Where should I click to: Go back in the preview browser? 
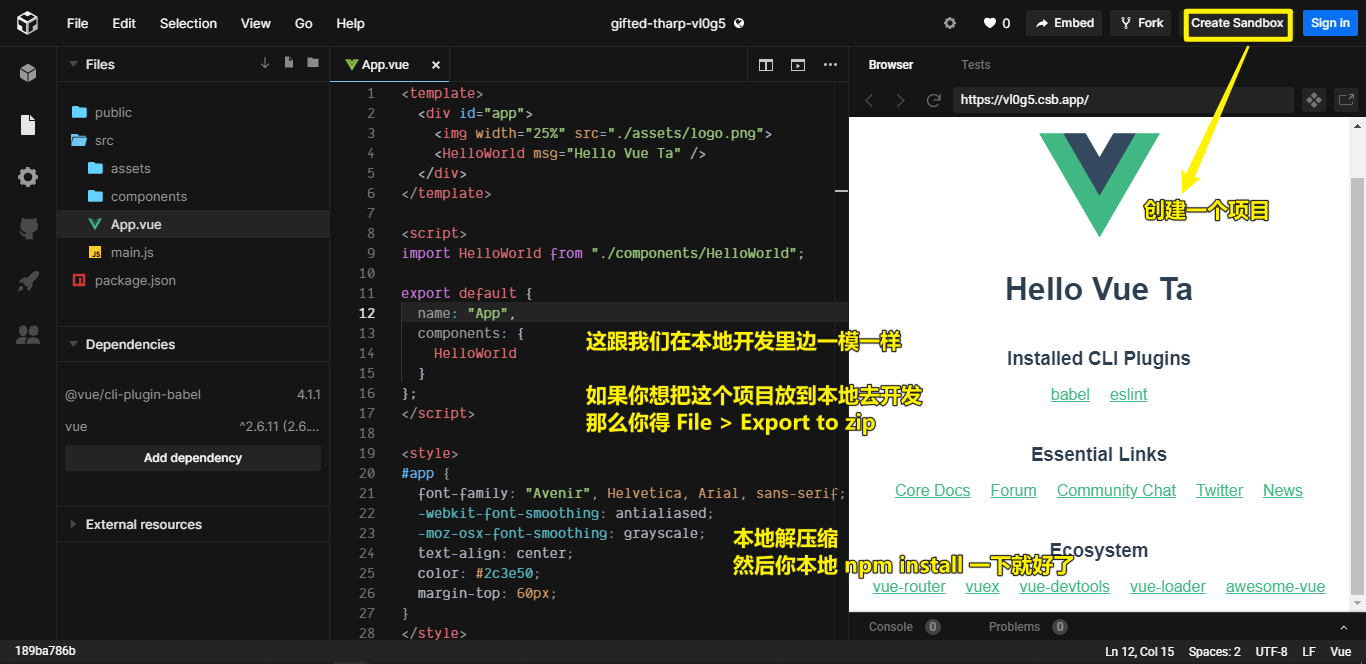(869, 100)
